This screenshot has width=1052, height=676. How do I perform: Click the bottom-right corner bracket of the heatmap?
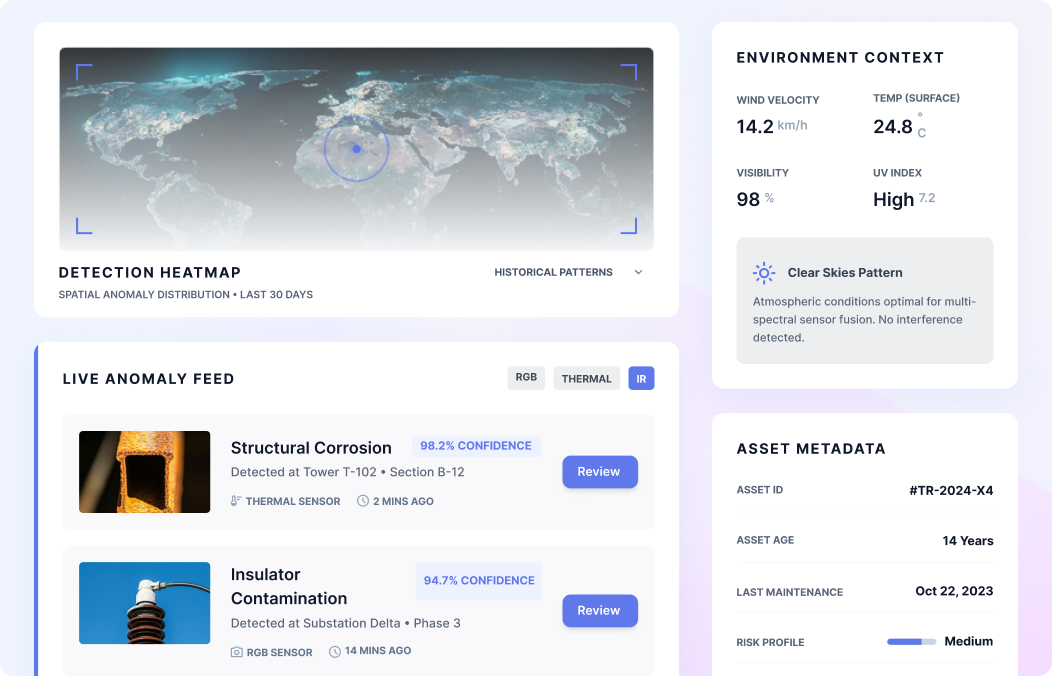[629, 226]
